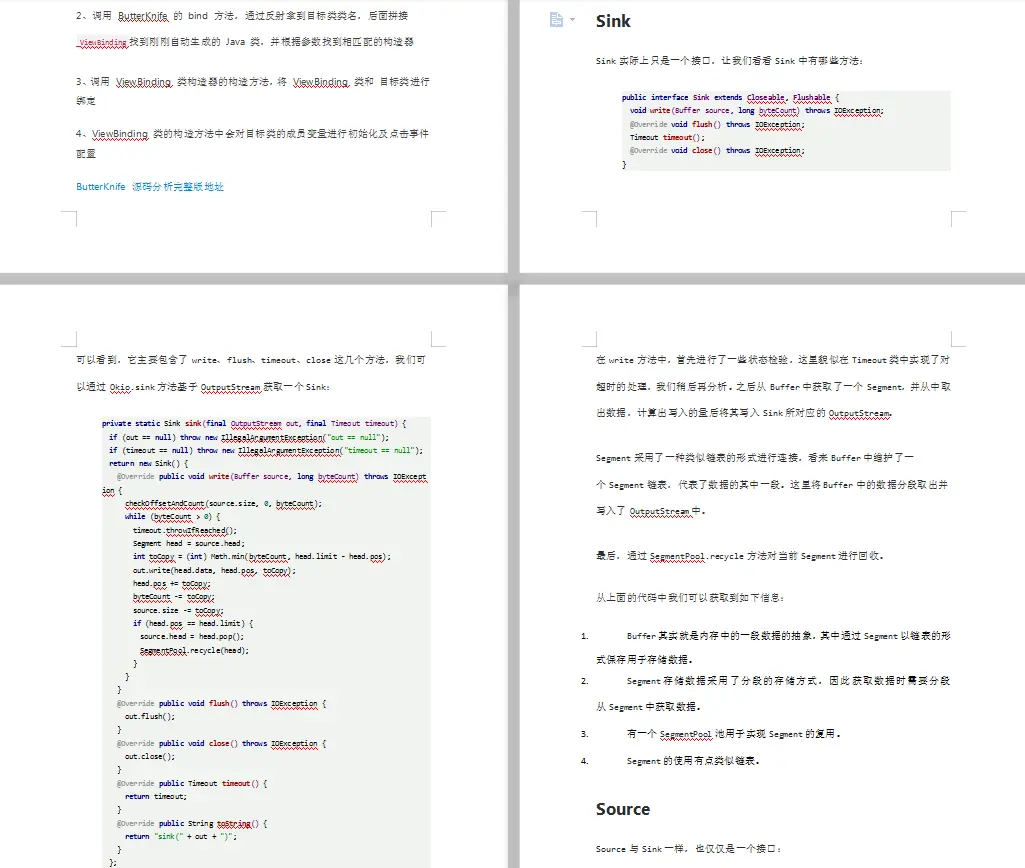Screen dimensions: 1025x868
Task: Click the line "Timeout timeout();"
Action: click(667, 137)
